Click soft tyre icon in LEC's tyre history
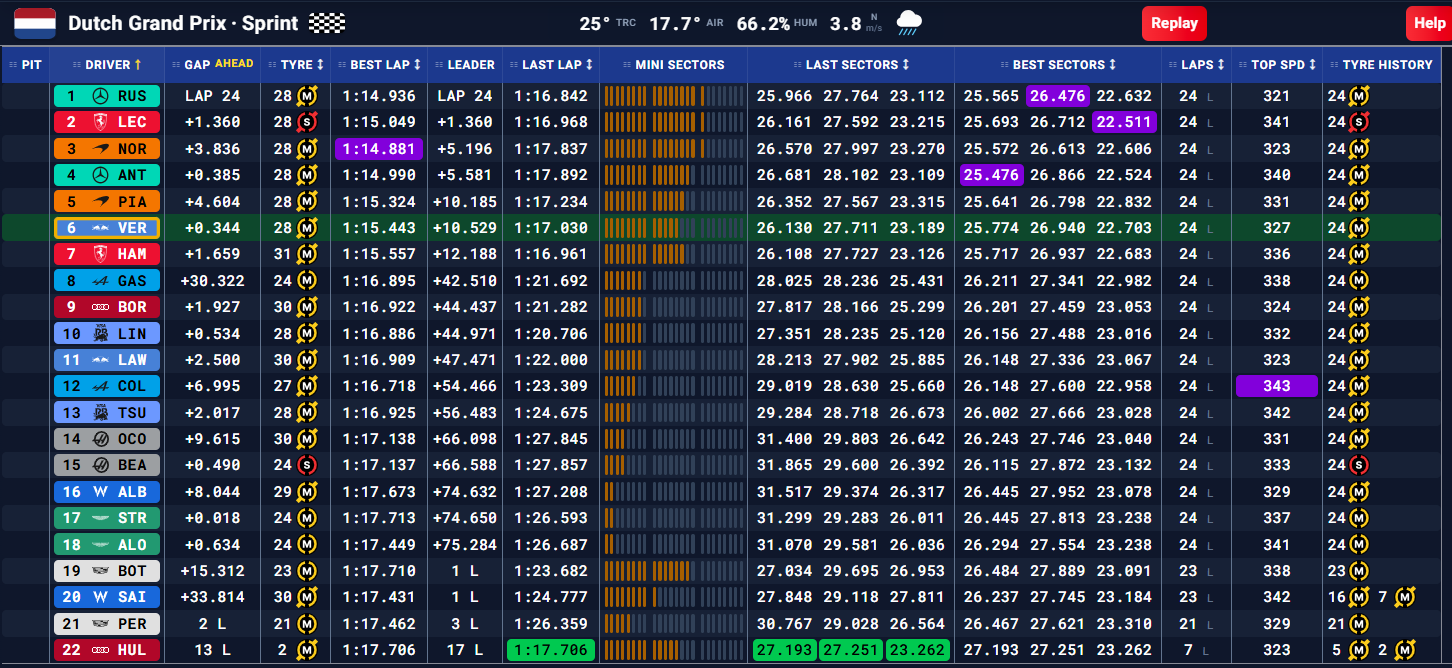 (x=1358, y=122)
